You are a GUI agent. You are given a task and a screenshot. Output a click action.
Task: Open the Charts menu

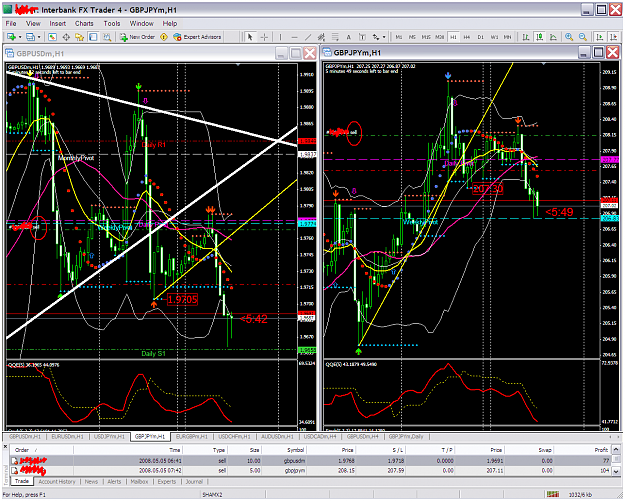(84, 24)
